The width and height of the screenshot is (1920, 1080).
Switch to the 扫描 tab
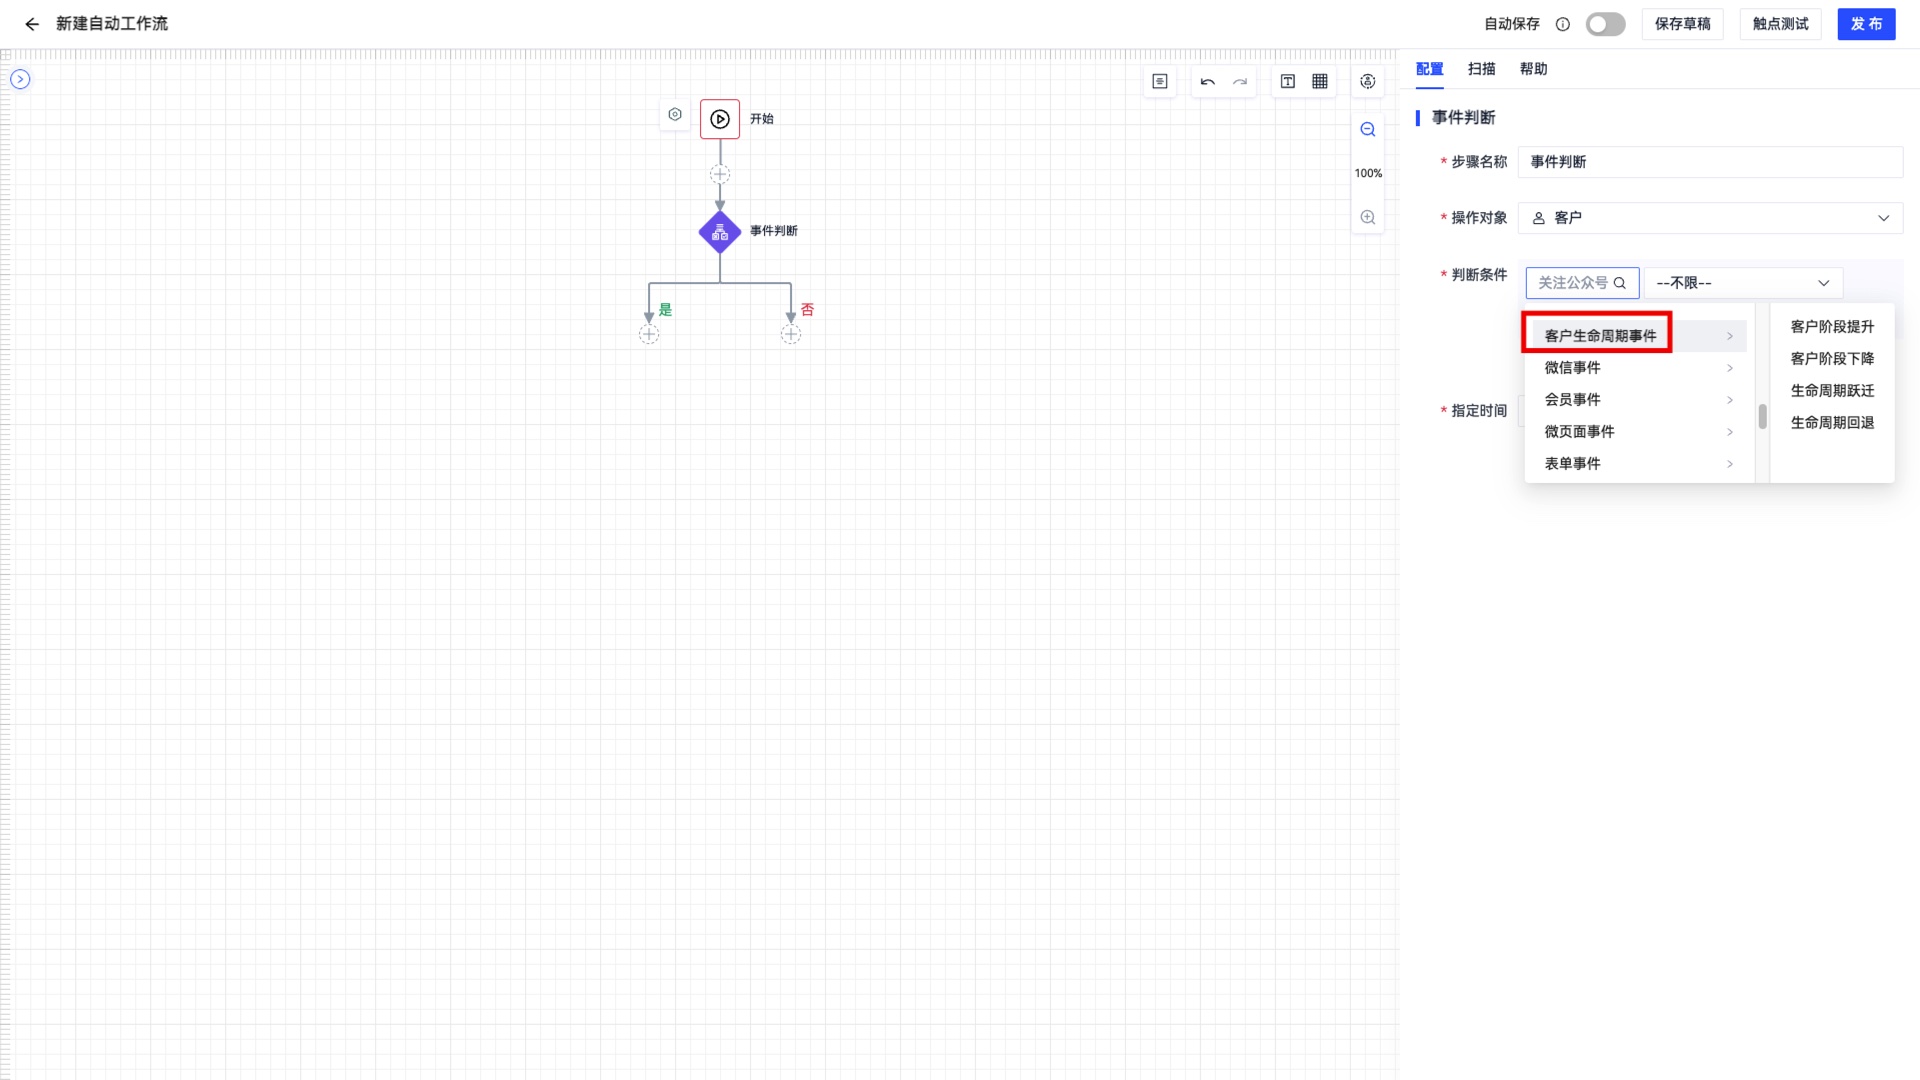coord(1482,69)
